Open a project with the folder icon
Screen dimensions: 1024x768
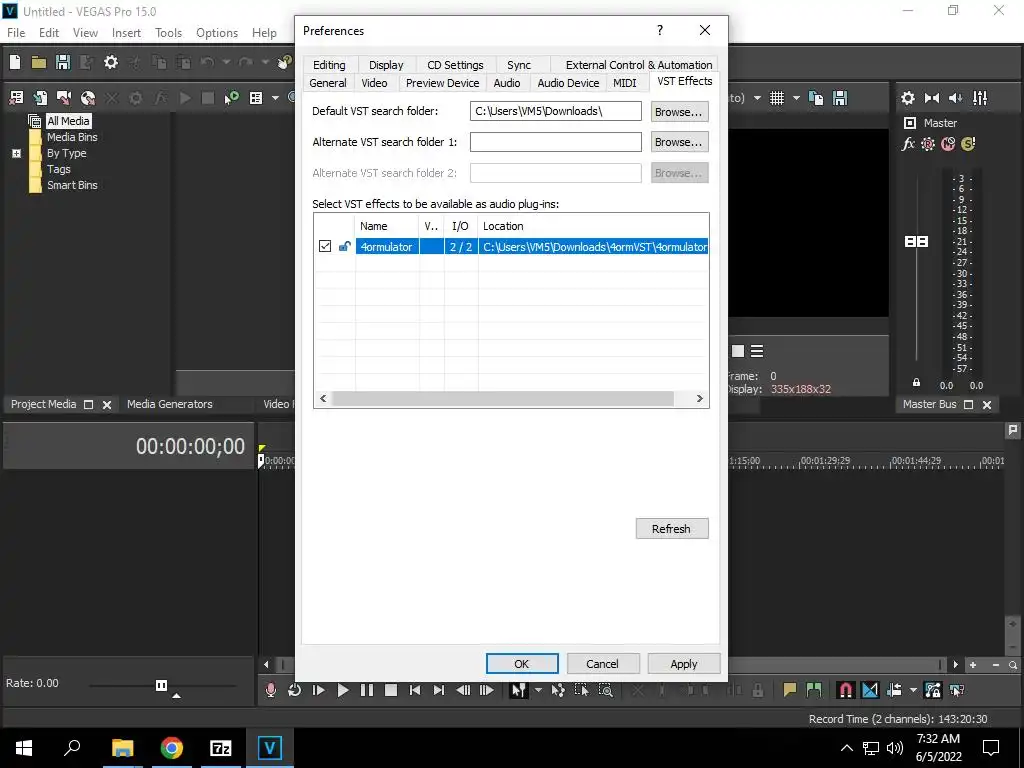coord(39,62)
